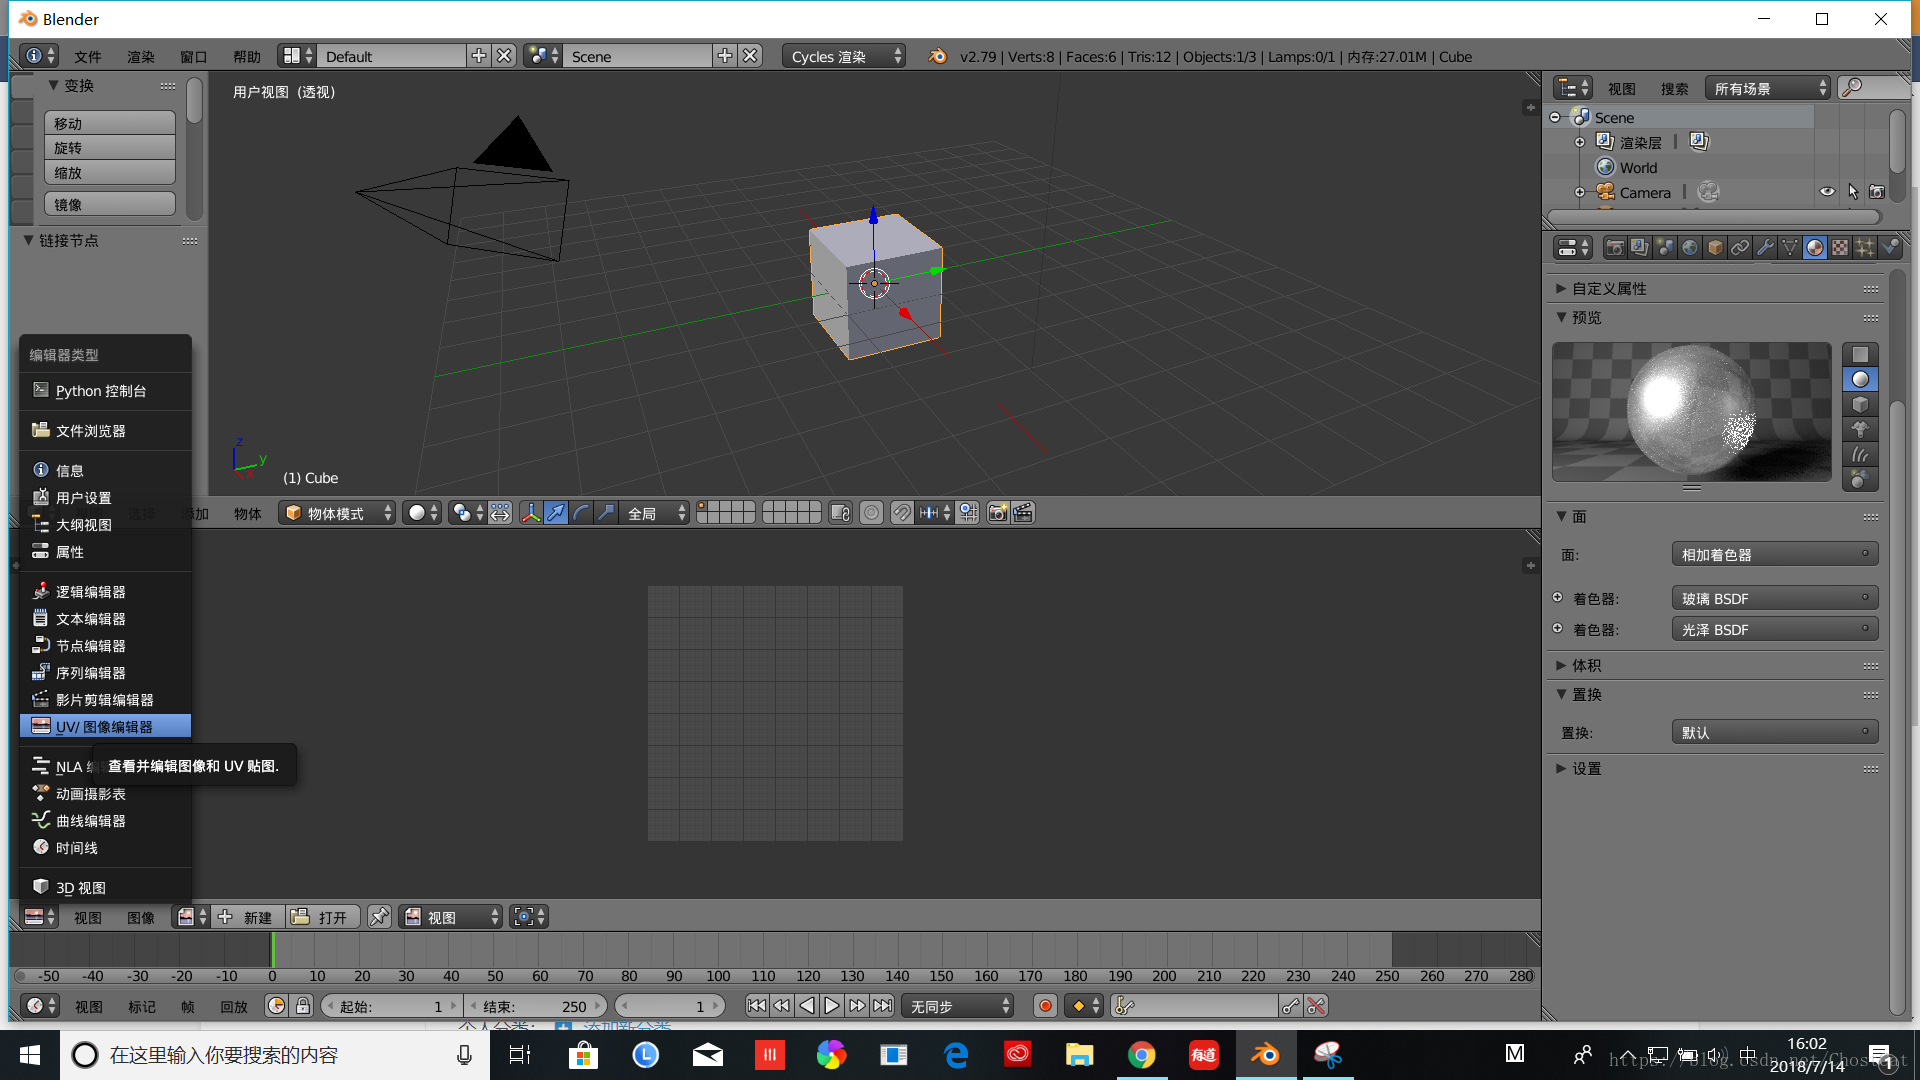Toggle 3D manipulator widget axes button
This screenshot has height=1080, width=1920.
click(x=531, y=513)
